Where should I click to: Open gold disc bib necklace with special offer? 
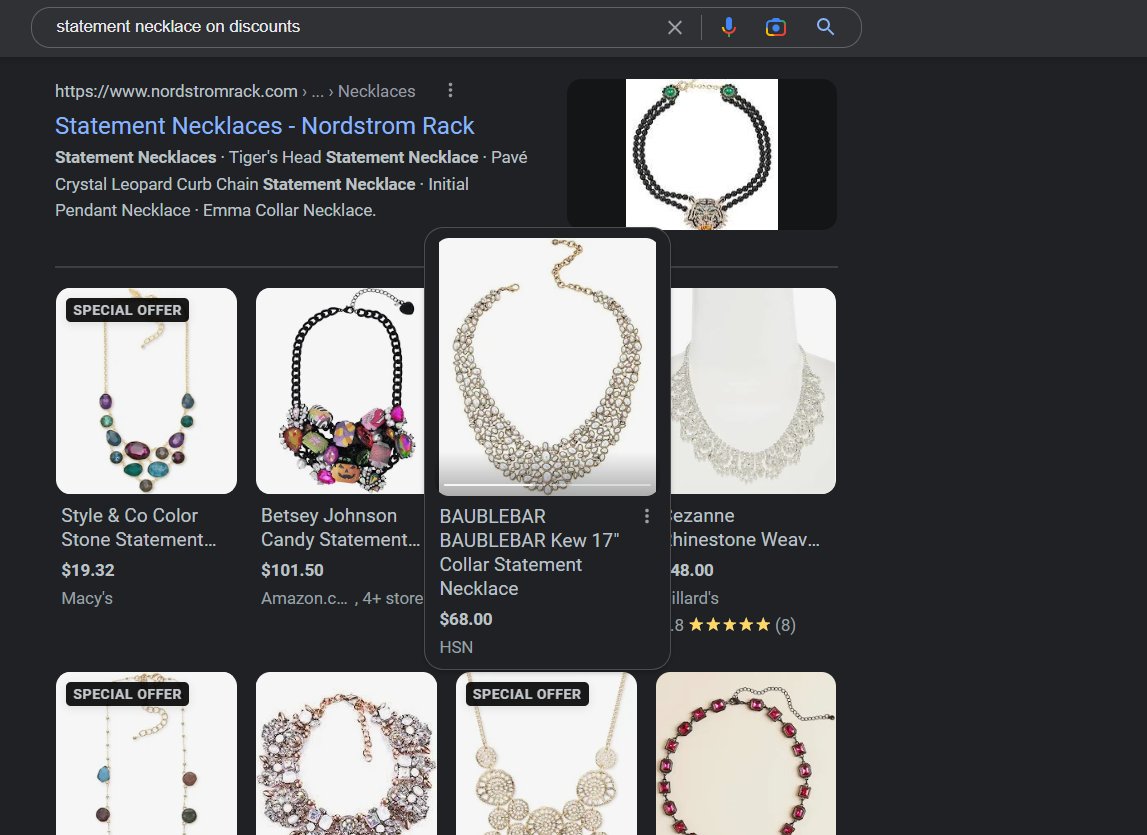pyautogui.click(x=546, y=754)
